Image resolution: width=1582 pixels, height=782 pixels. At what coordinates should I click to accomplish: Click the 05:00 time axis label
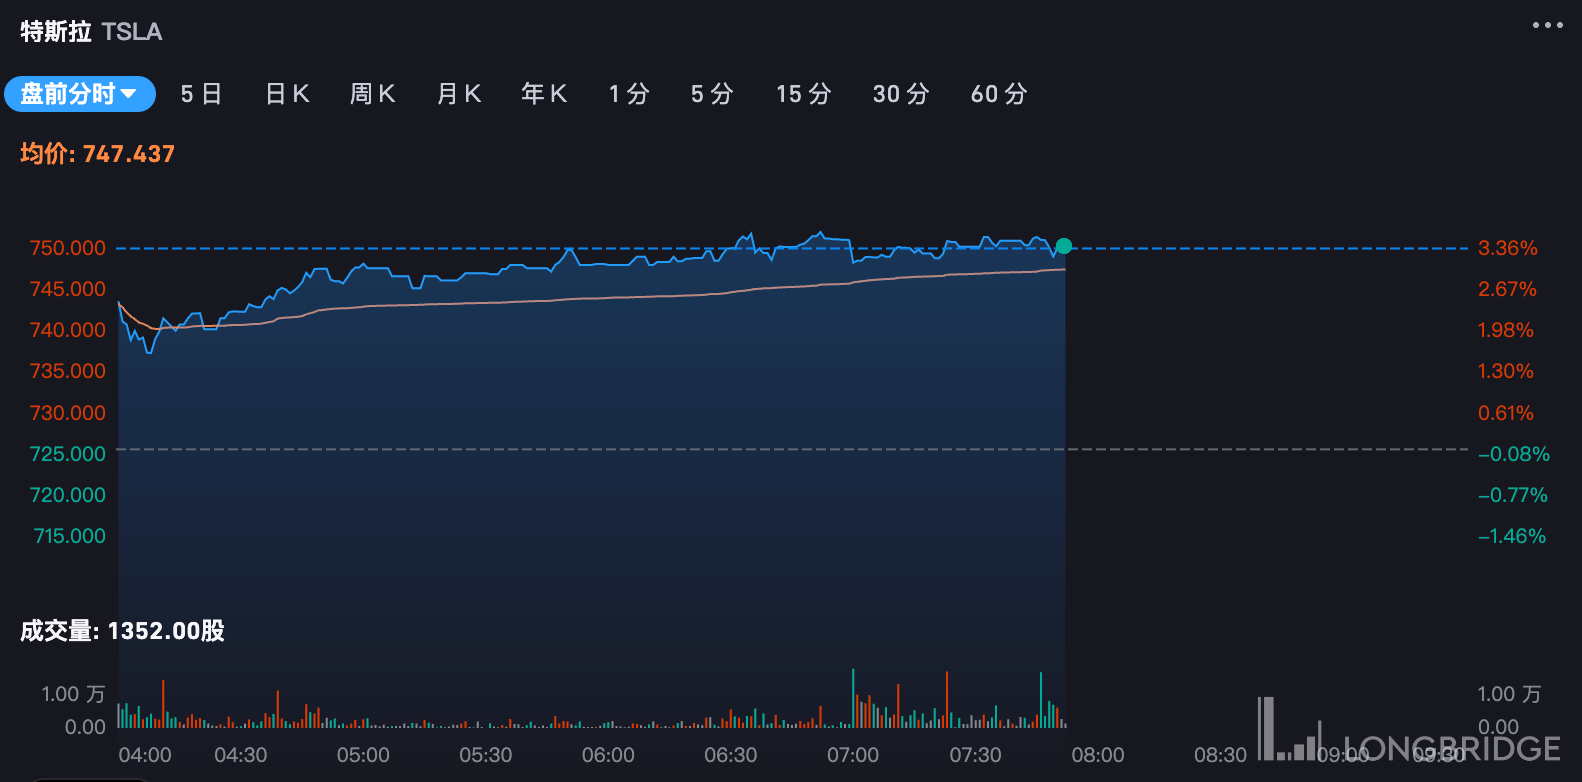click(x=363, y=755)
